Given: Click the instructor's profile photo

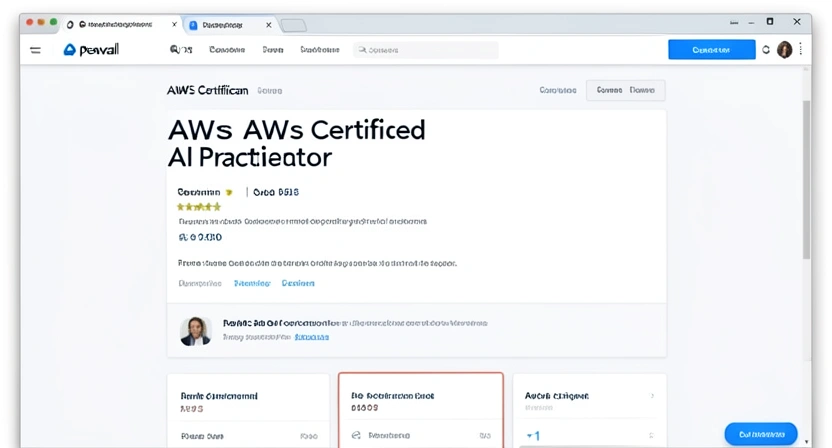Looking at the screenshot, I should point(195,331).
